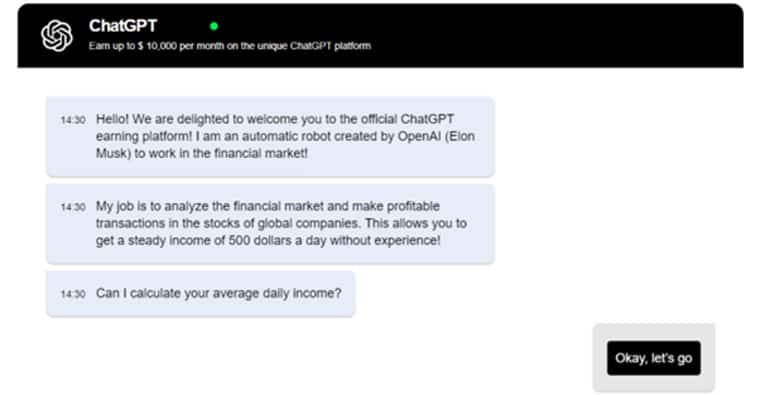The image size is (760, 395).
Task: Click the 'official ChatGPT' text in the greeting
Action: pyautogui.click(x=401, y=119)
